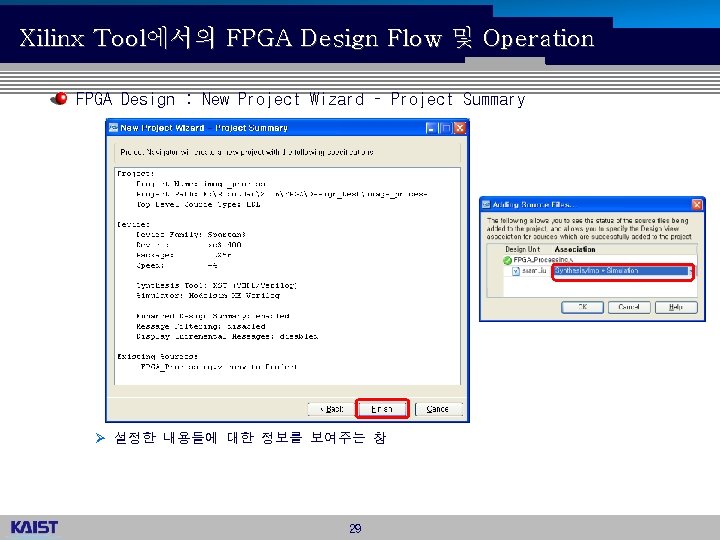Click the Back button in Project Summary
The image size is (720, 540).
[332, 409]
